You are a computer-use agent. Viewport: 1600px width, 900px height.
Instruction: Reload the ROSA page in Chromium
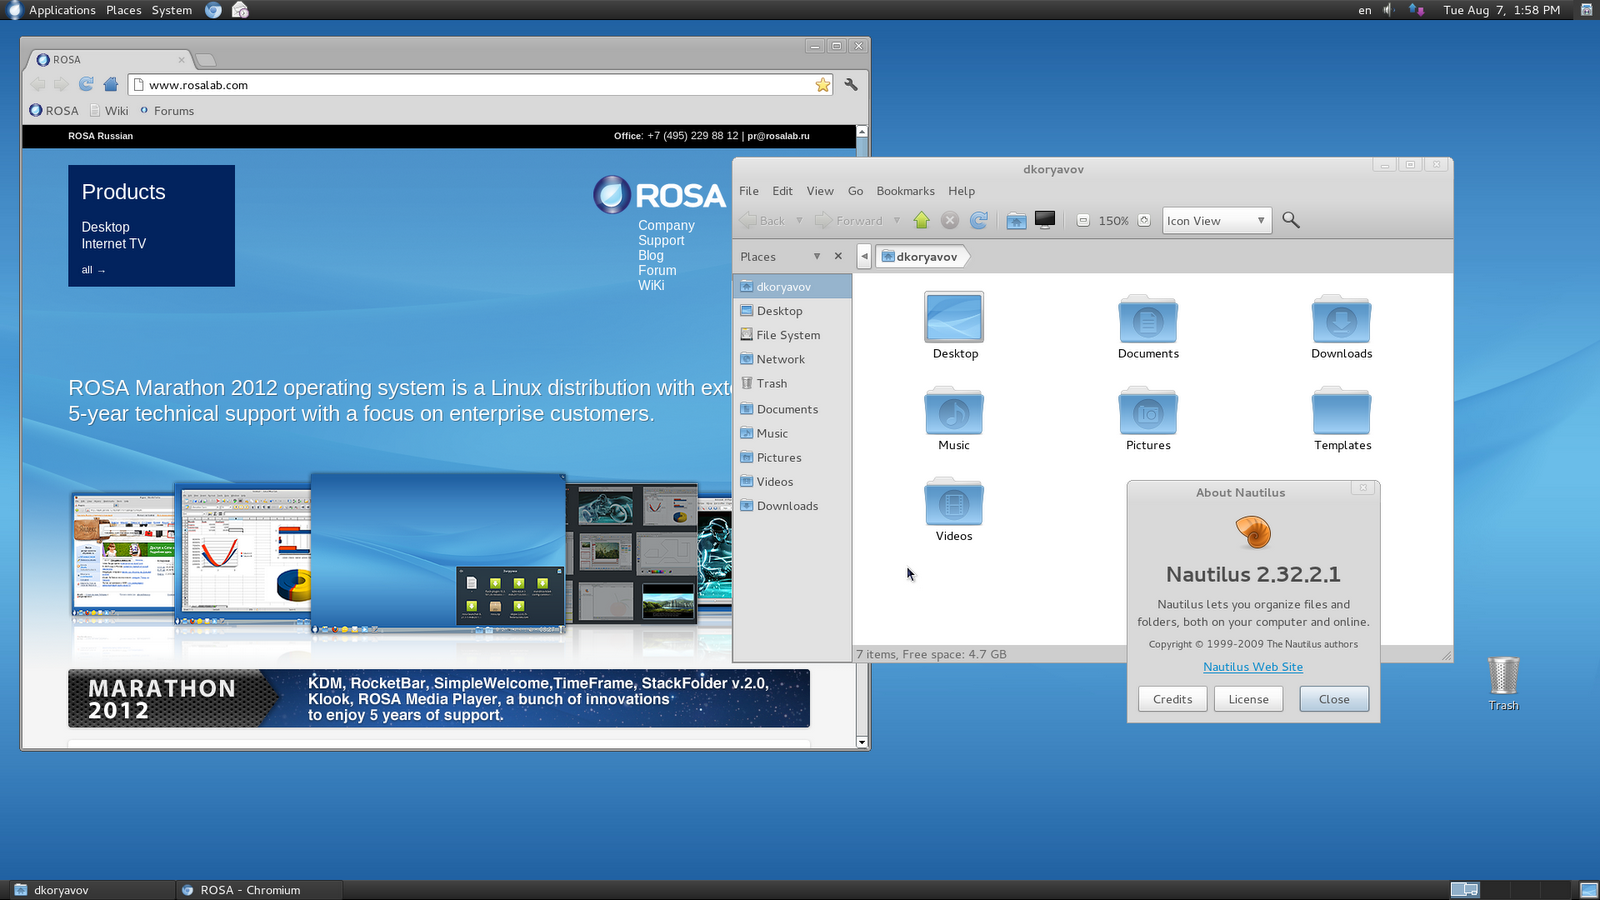click(86, 85)
